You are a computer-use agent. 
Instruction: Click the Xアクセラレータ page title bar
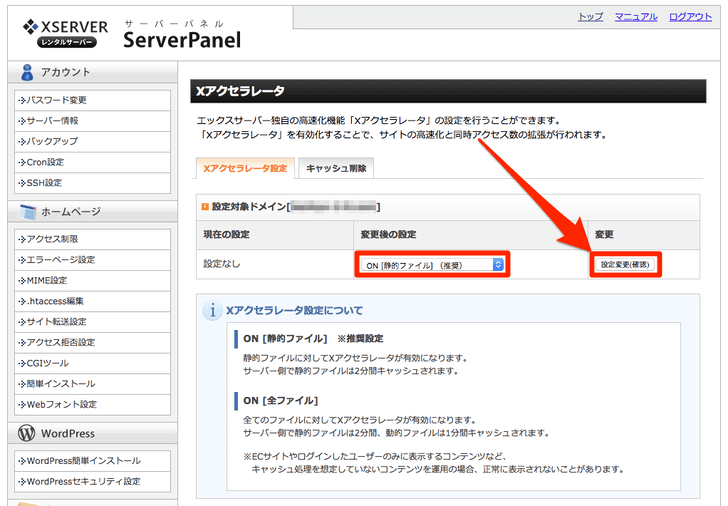tap(448, 91)
